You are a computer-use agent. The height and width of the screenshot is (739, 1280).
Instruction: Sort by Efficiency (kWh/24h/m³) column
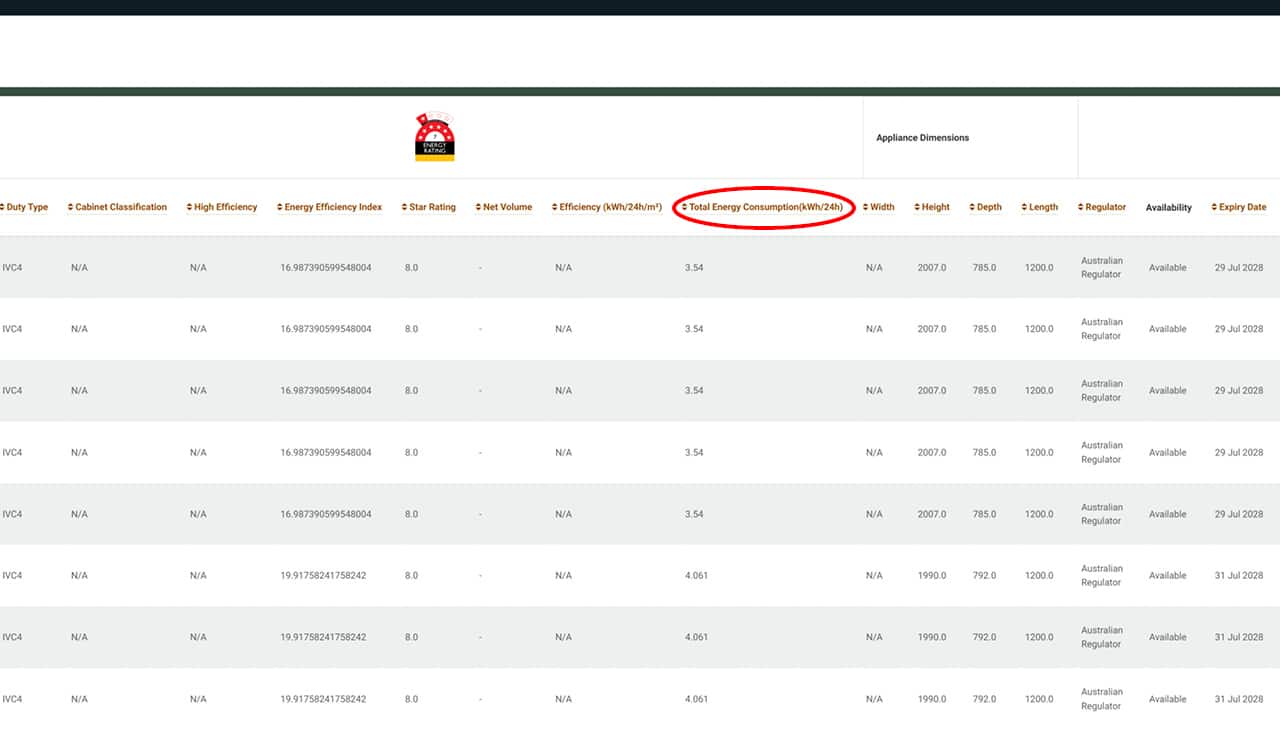click(x=610, y=208)
